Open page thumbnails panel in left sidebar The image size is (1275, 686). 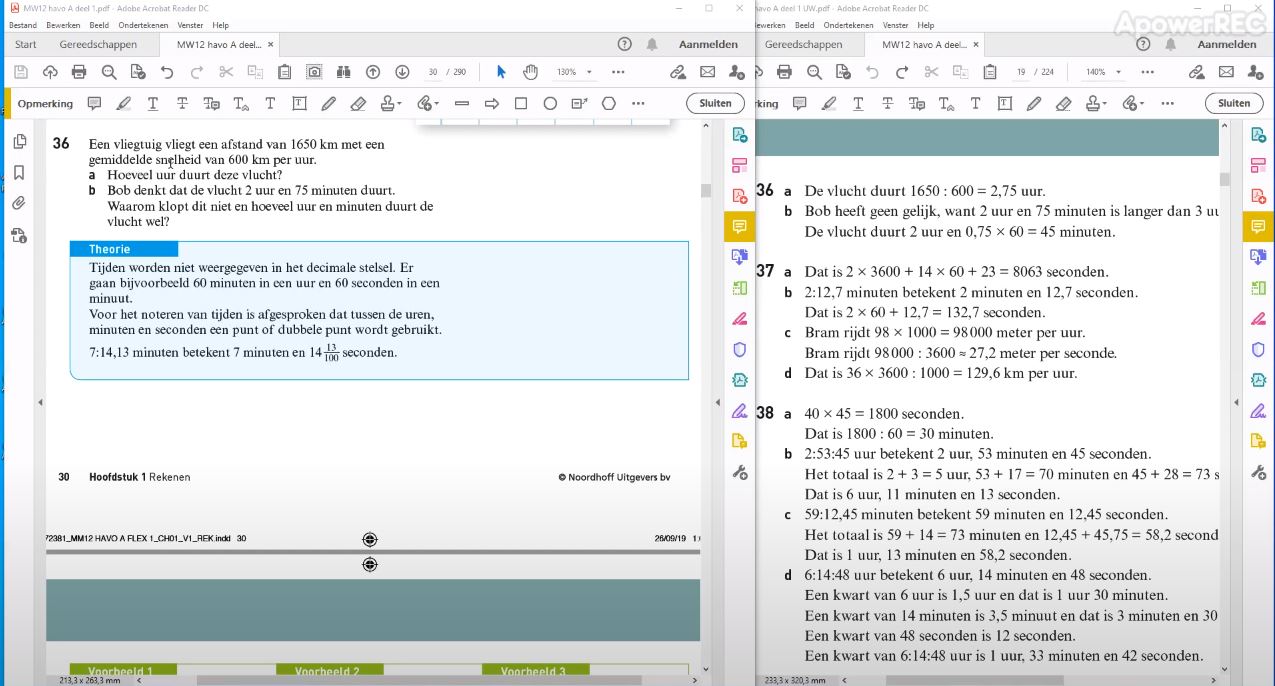tap(19, 142)
